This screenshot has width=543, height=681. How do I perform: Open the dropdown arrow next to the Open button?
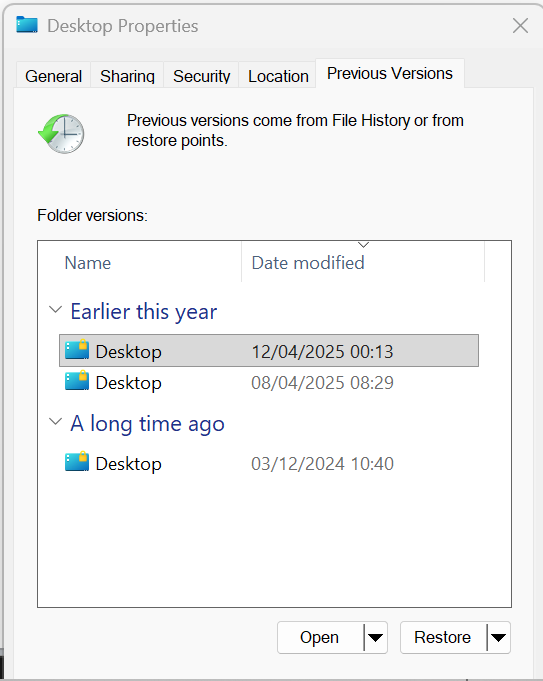[375, 638]
